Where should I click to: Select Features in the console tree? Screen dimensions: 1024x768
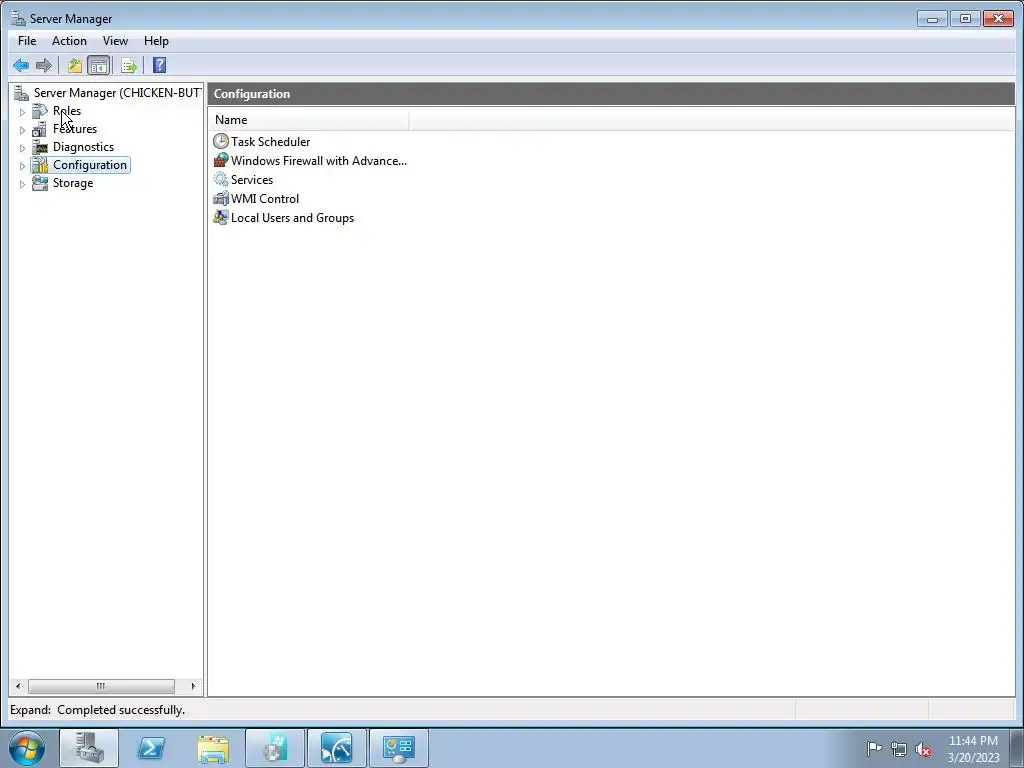[x=74, y=129]
